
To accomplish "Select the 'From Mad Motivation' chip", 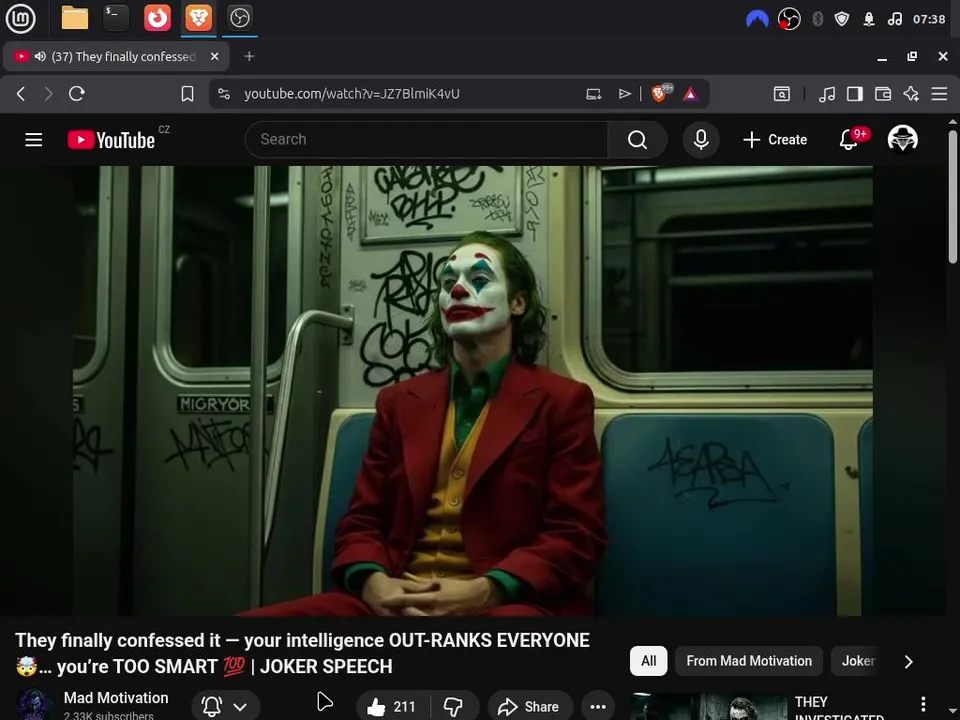I will click(x=749, y=661).
